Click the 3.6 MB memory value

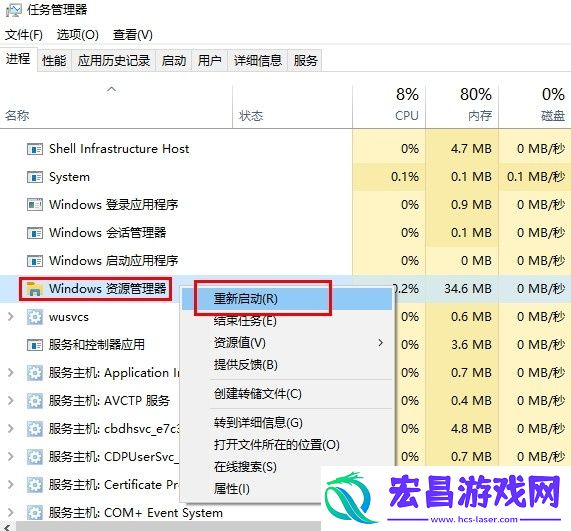[471, 345]
